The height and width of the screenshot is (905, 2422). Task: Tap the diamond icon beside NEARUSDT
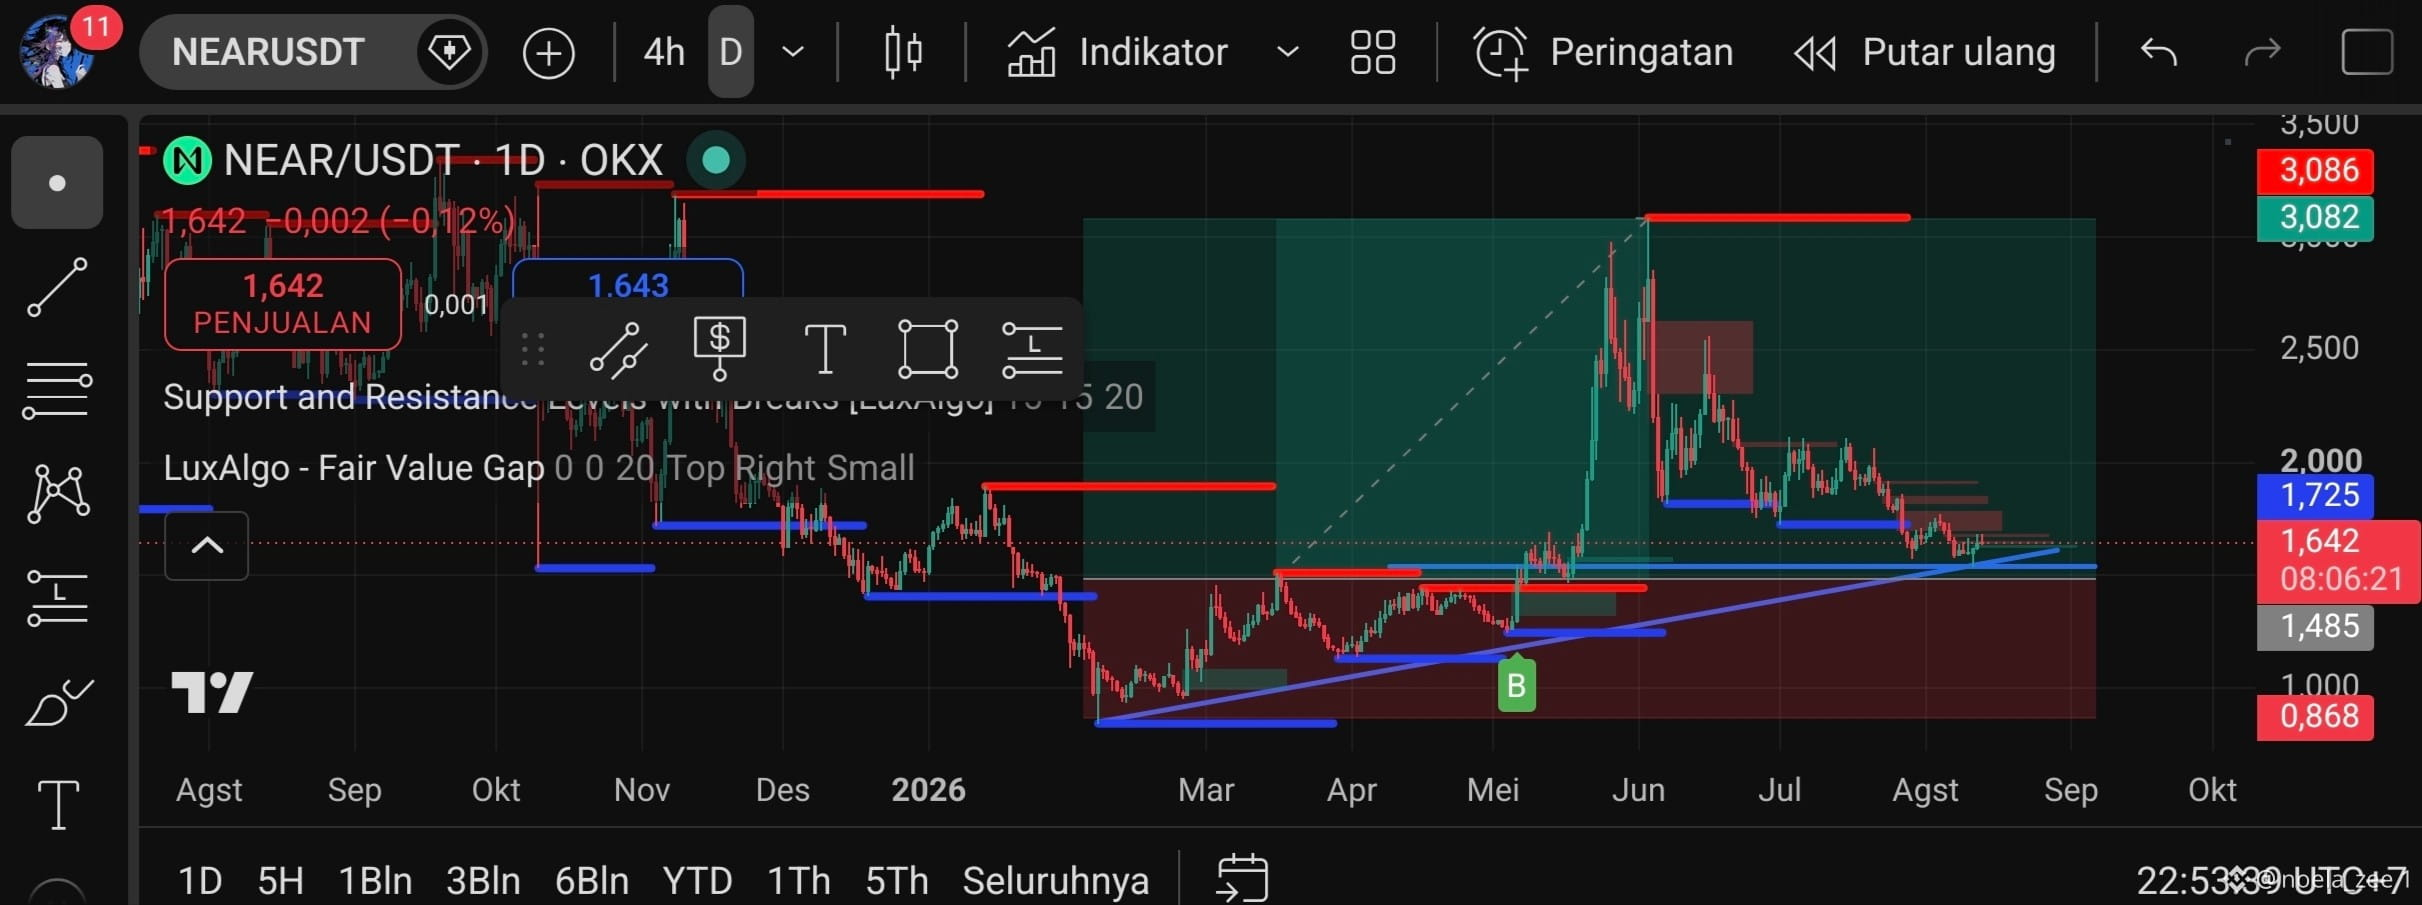449,52
